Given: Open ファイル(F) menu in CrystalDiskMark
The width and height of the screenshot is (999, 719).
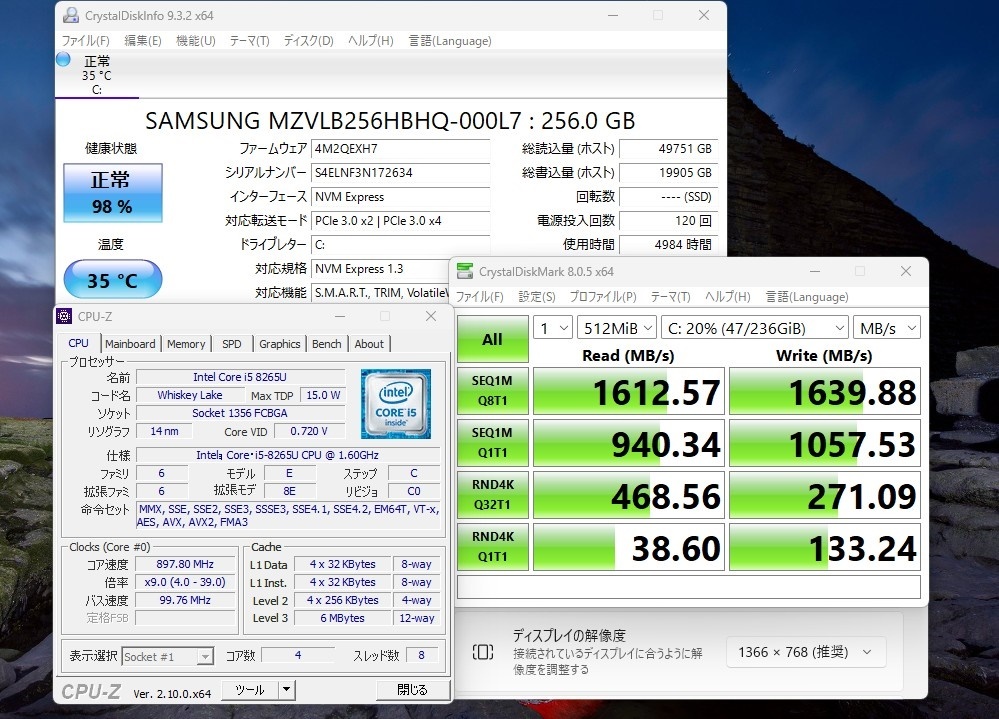Looking at the screenshot, I should pyautogui.click(x=479, y=297).
